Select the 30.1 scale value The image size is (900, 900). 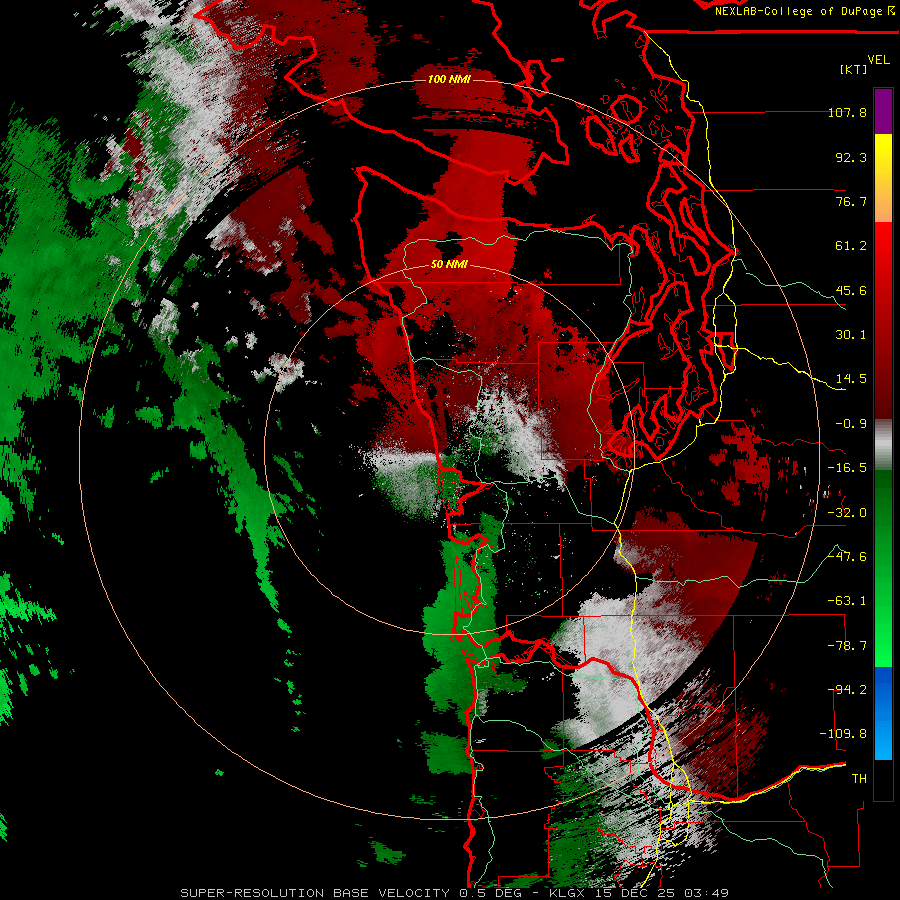point(851,335)
